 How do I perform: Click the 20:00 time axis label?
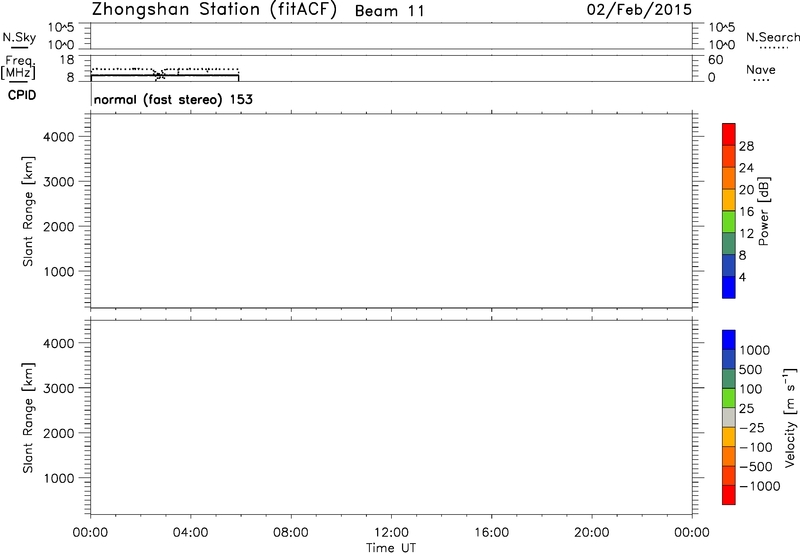click(592, 533)
